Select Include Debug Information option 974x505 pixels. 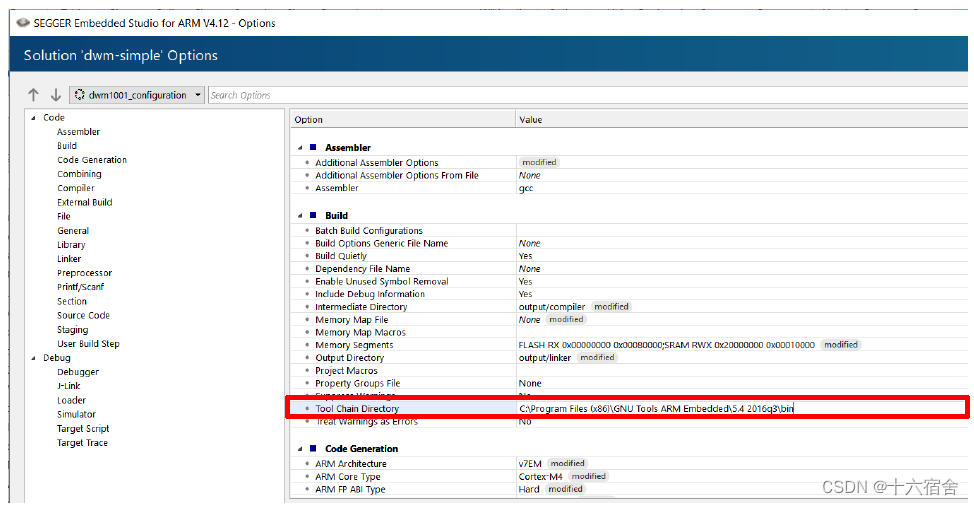tap(370, 294)
